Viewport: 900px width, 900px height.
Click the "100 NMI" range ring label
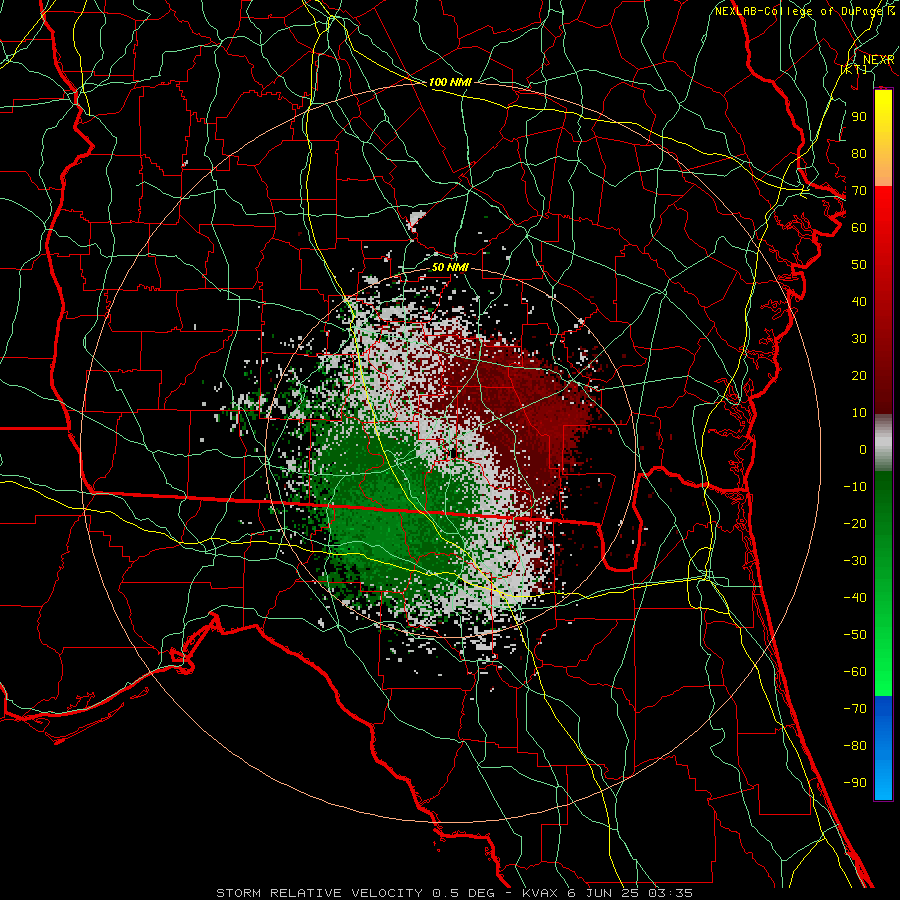click(x=450, y=82)
